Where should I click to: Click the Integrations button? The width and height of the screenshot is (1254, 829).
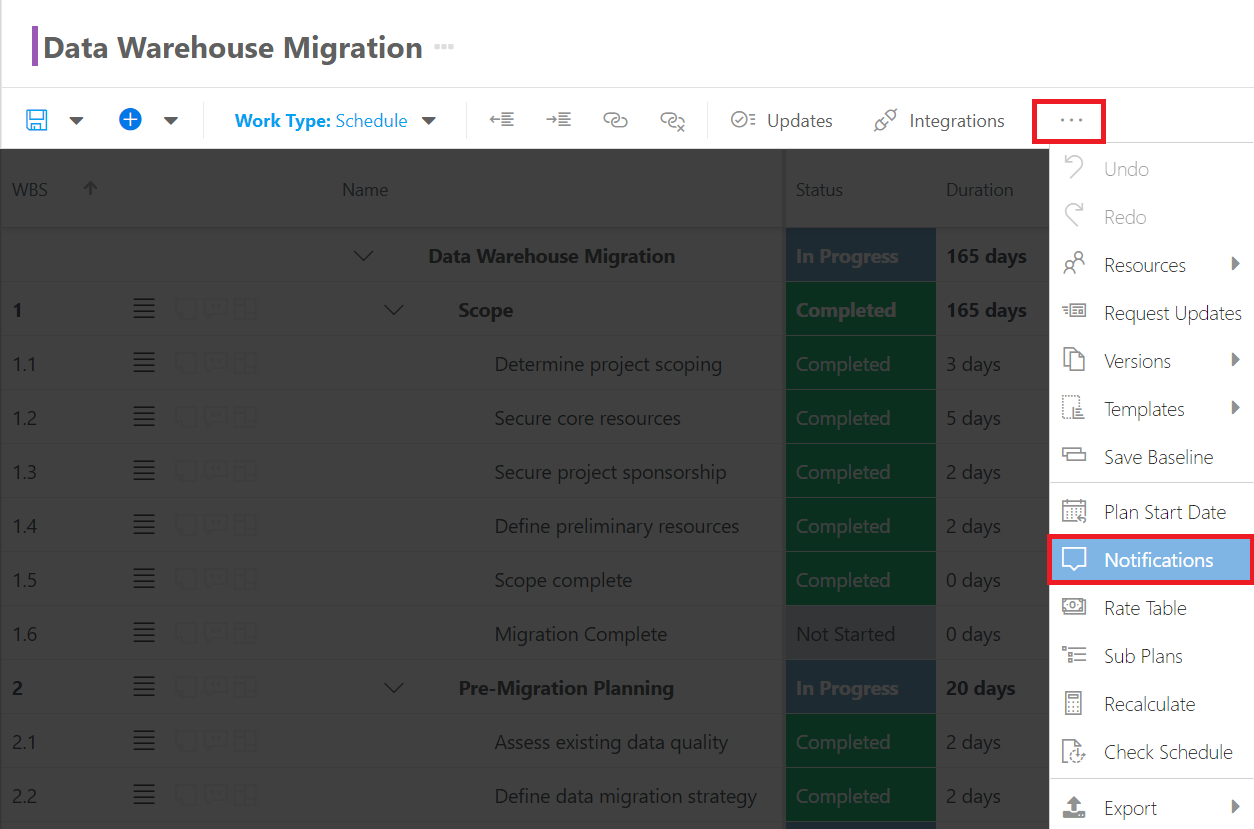point(938,120)
